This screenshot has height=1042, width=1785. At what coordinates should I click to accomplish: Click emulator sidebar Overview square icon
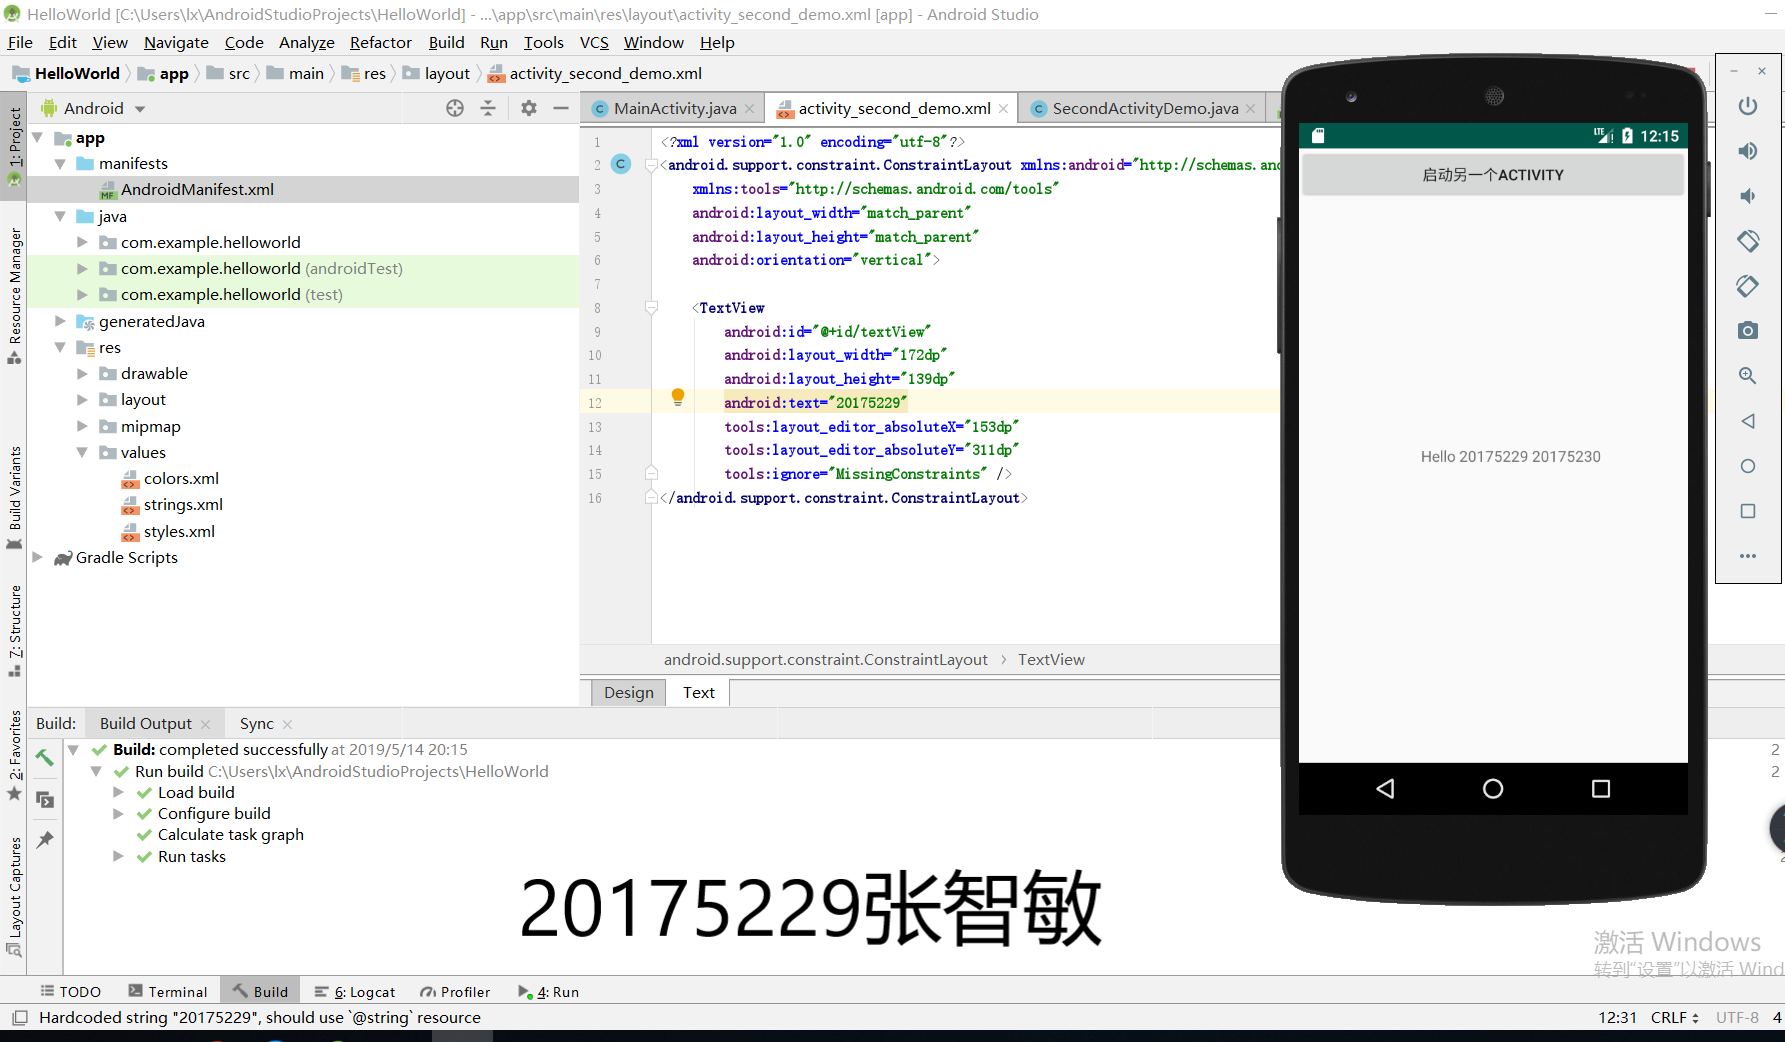point(1747,511)
